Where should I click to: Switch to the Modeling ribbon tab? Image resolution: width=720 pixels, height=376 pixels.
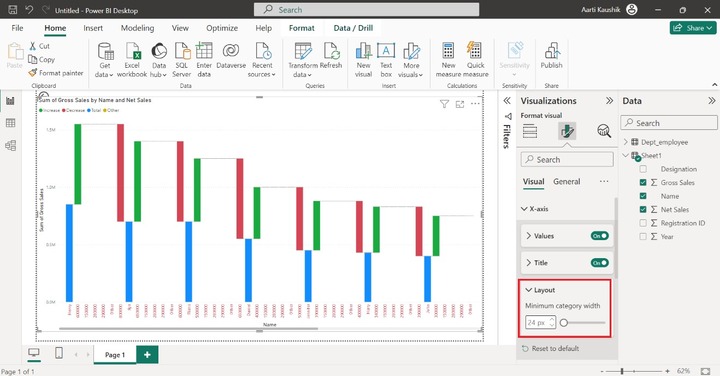point(137,28)
